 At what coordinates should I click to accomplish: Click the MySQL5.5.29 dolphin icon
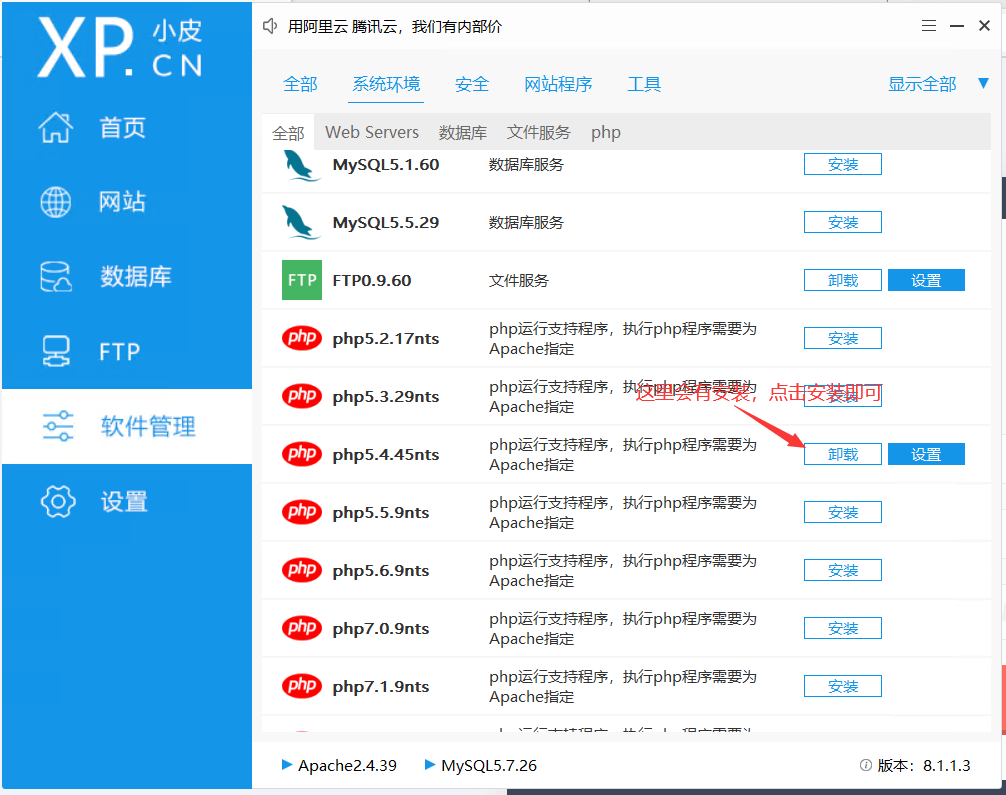[301, 222]
